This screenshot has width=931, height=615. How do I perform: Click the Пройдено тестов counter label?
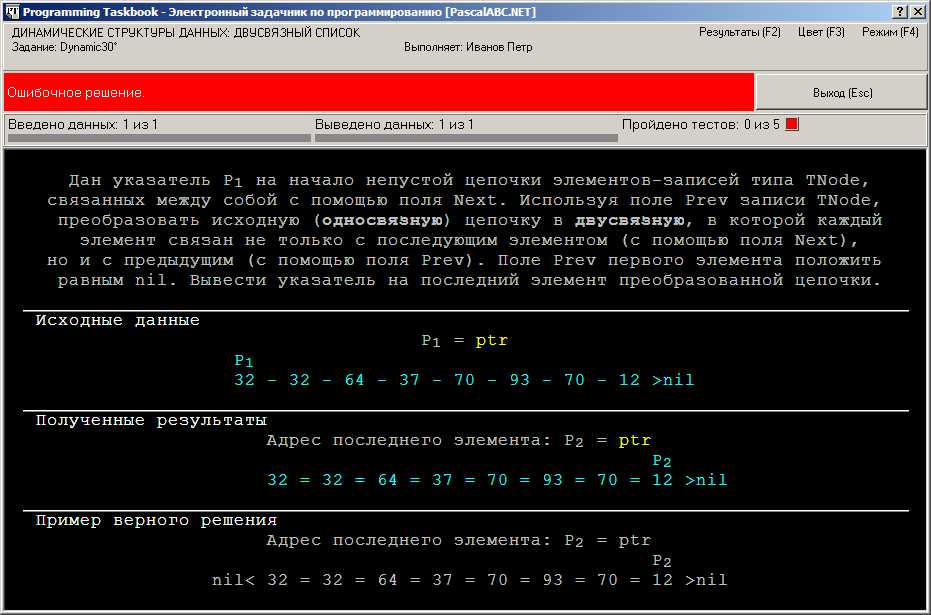click(701, 125)
